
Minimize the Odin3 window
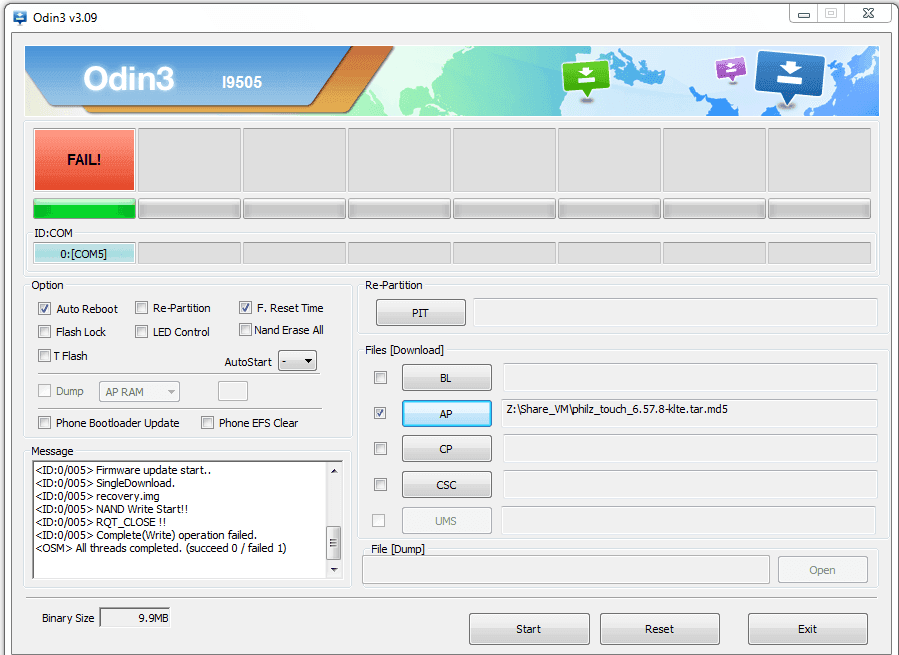click(x=804, y=14)
